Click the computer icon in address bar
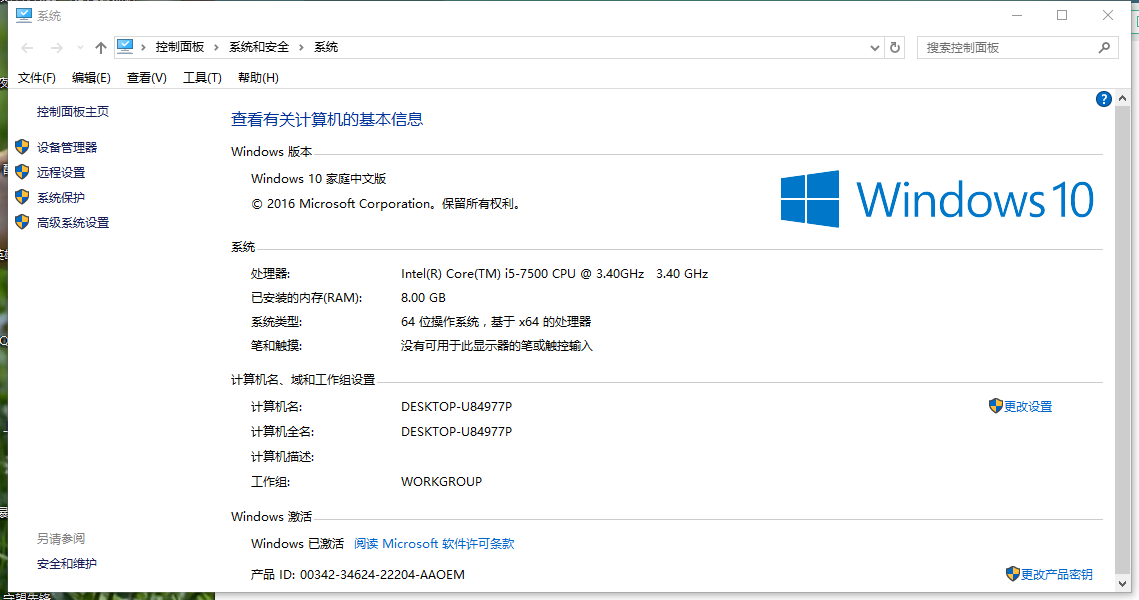The height and width of the screenshot is (600, 1139). (125, 46)
